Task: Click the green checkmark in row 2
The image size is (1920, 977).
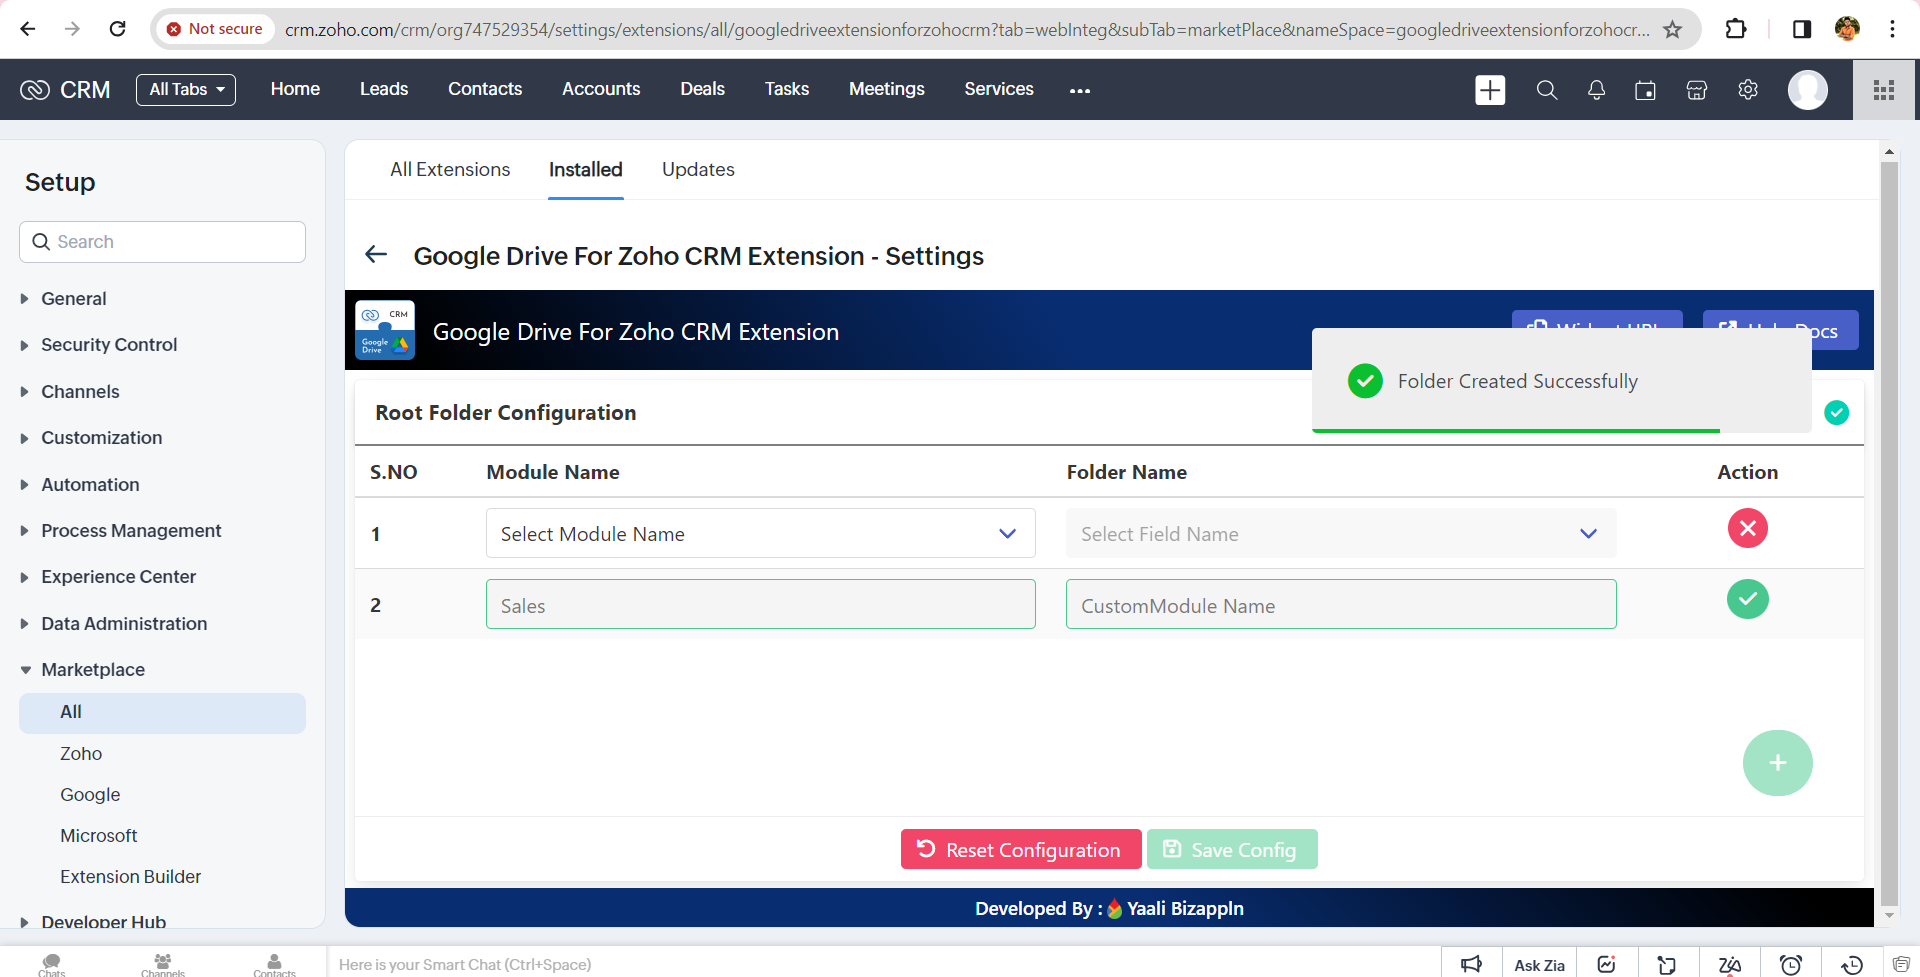Action: tap(1747, 599)
